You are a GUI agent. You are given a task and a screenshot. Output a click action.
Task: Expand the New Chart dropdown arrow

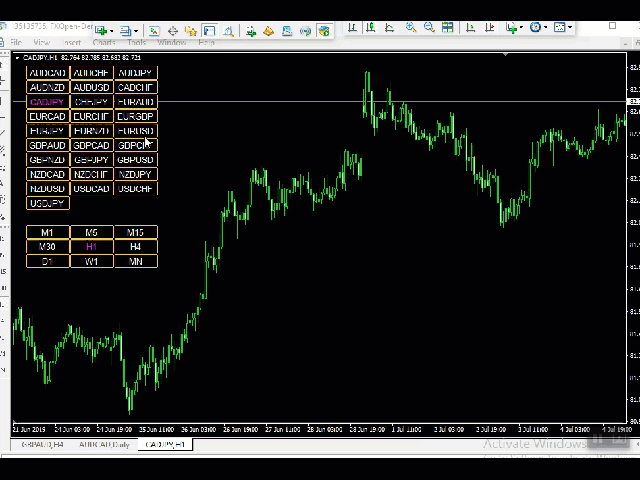coord(111,31)
